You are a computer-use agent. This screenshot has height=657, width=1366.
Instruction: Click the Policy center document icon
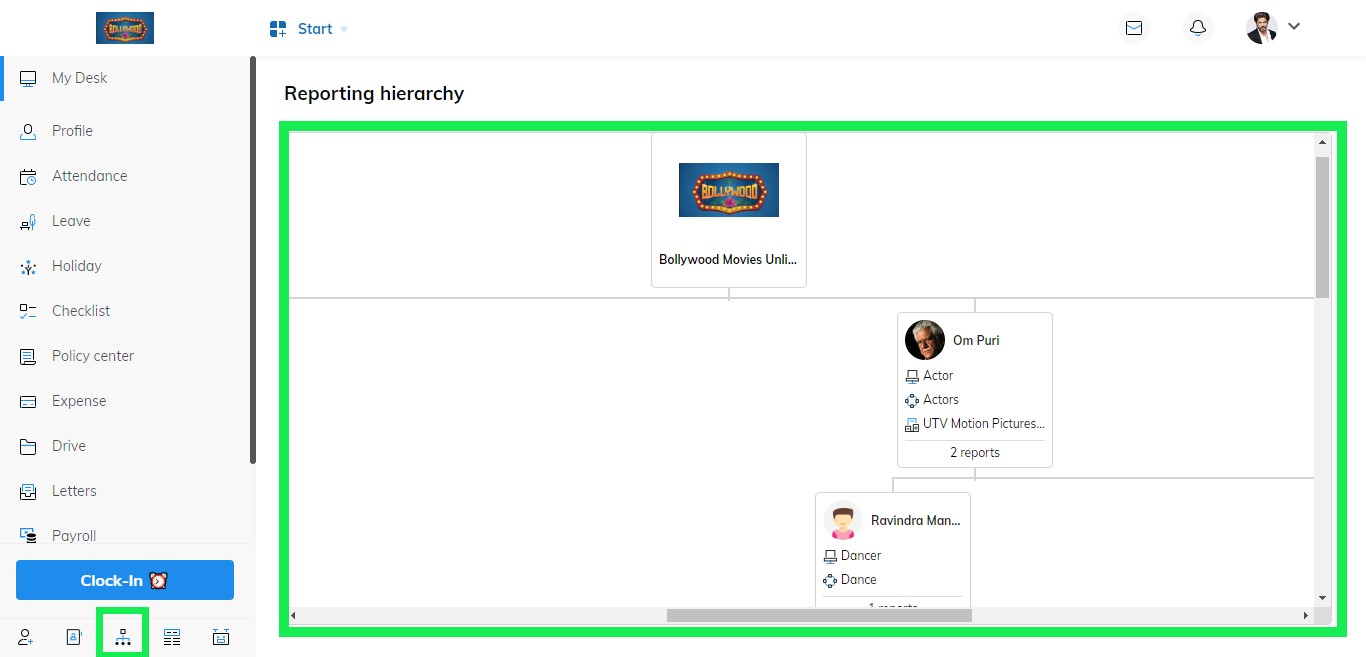click(28, 356)
